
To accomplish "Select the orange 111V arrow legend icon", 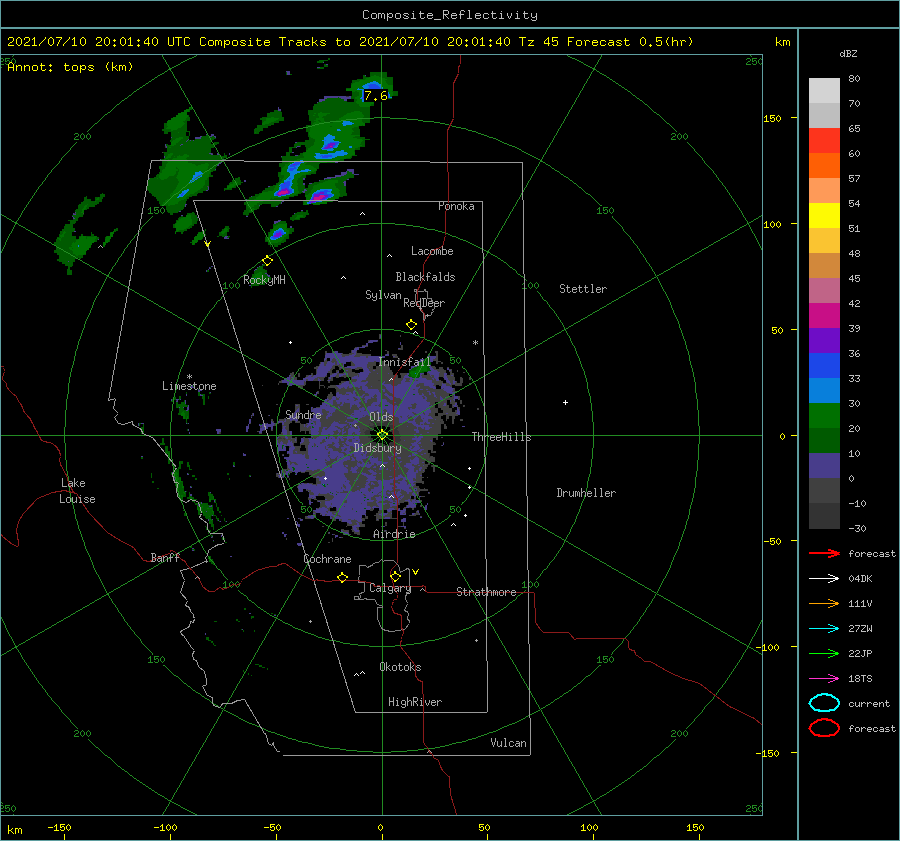I will coord(824,603).
